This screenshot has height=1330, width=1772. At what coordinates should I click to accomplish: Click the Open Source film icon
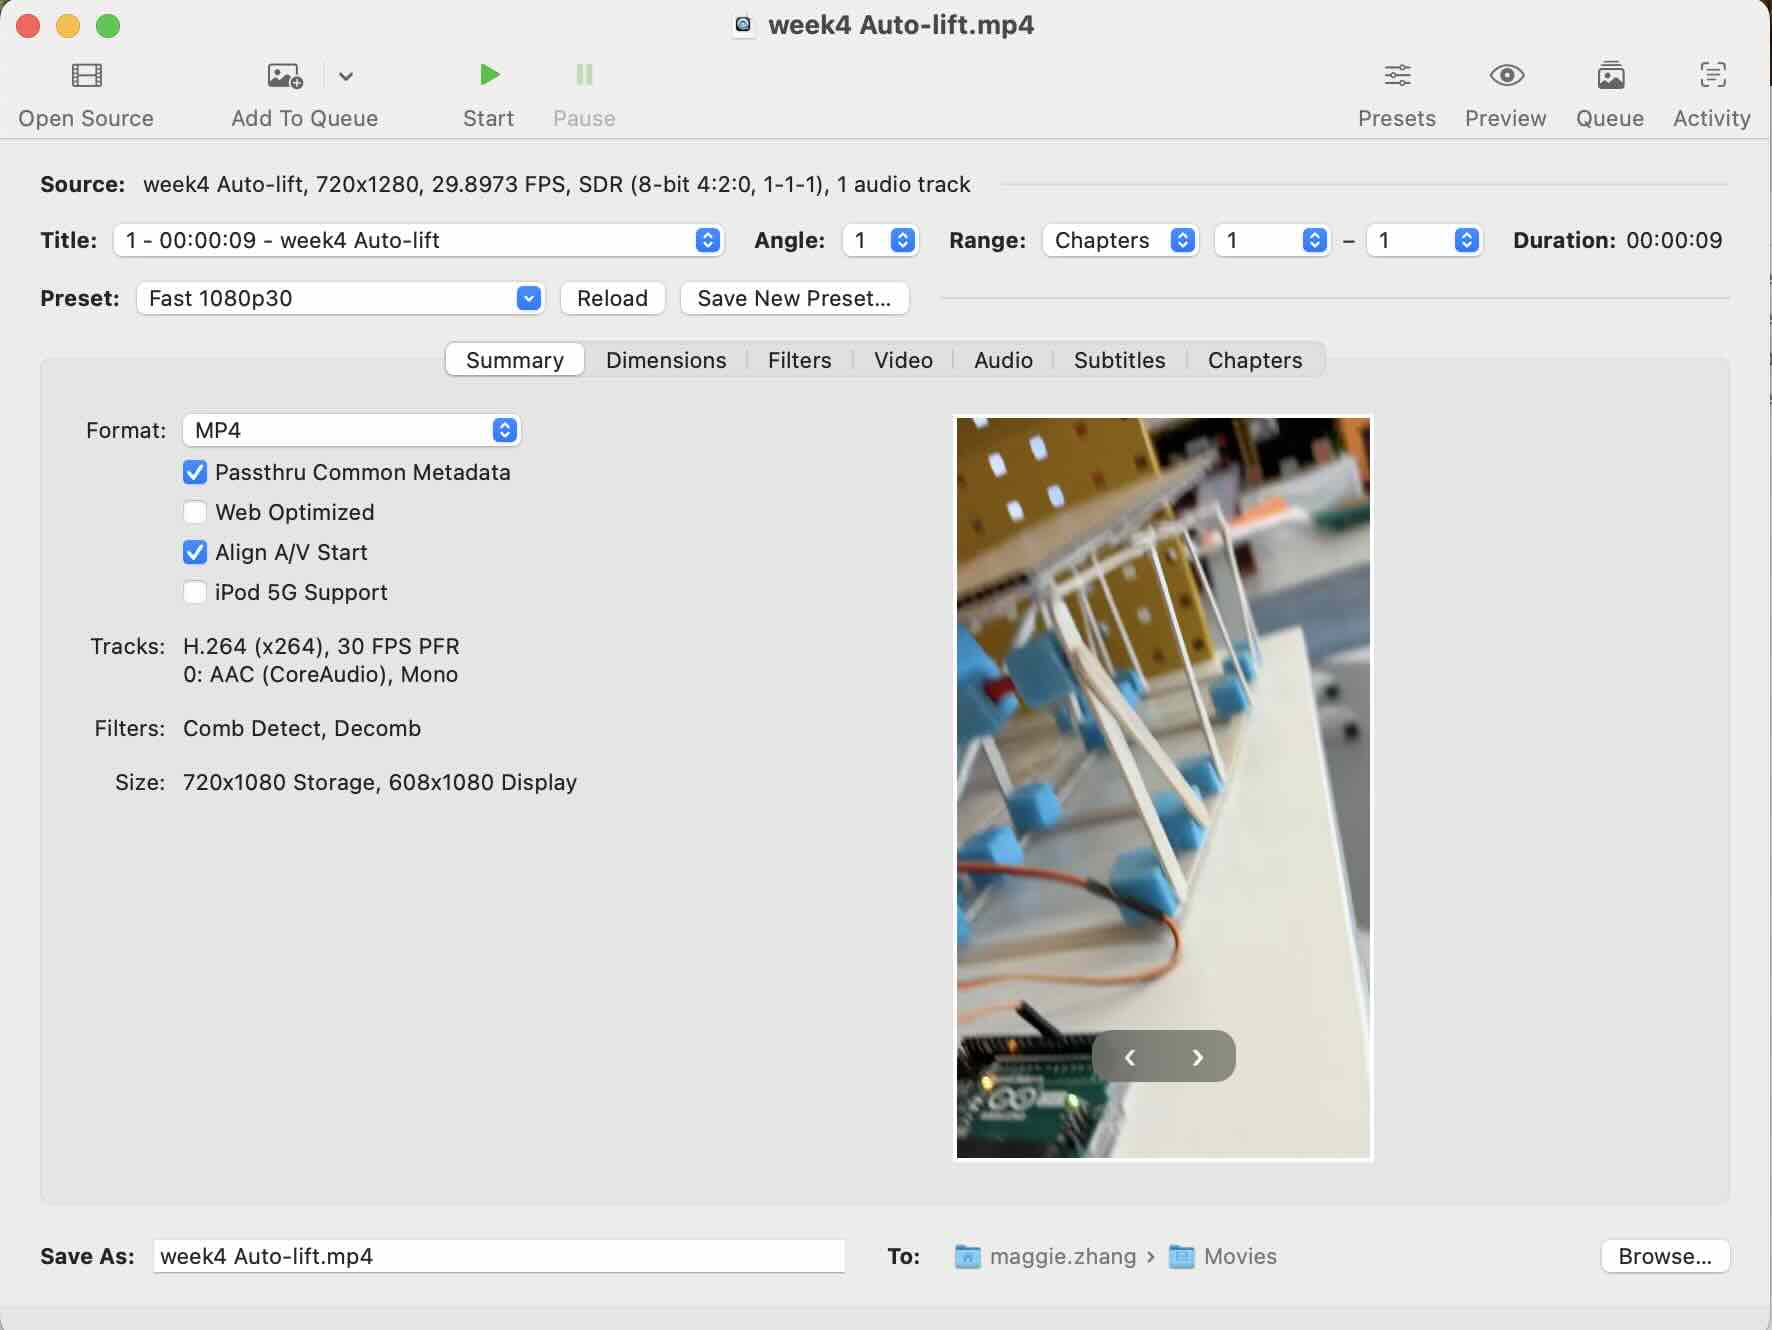click(x=87, y=75)
